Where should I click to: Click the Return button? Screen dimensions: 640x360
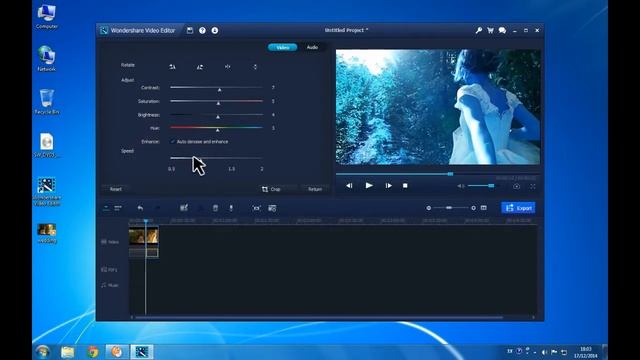click(x=315, y=189)
